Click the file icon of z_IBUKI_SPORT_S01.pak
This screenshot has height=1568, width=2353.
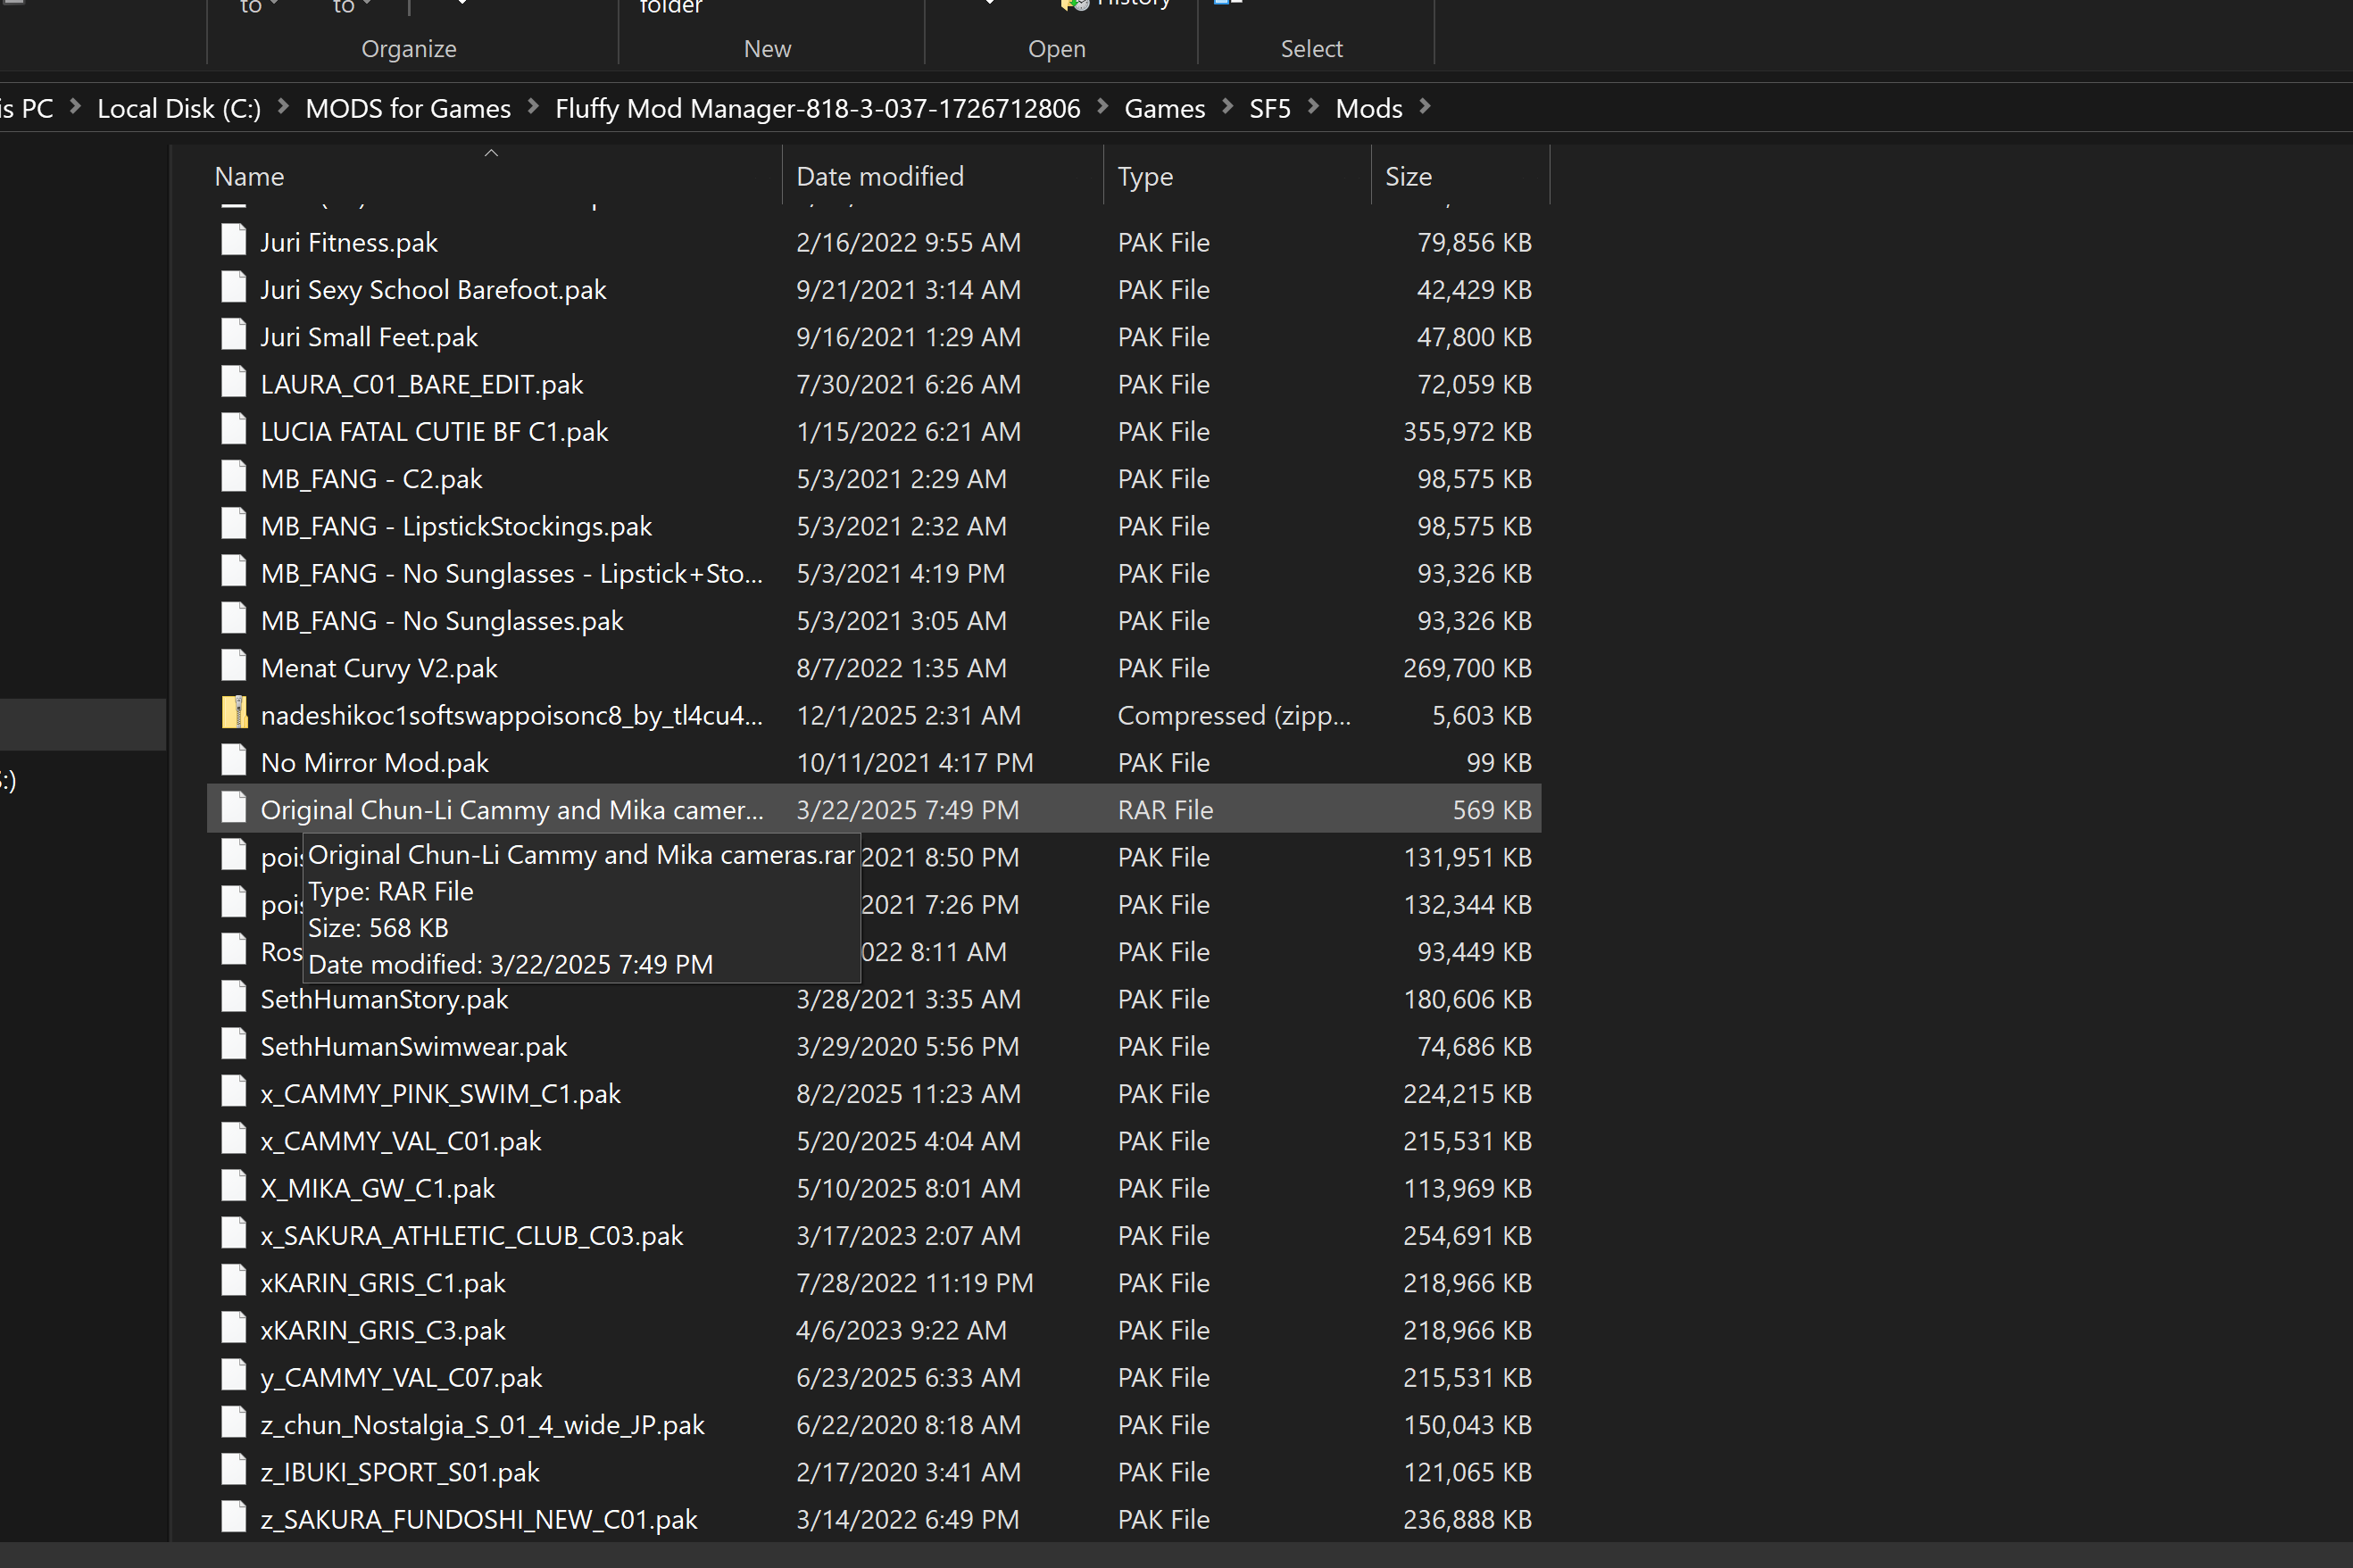234,1470
